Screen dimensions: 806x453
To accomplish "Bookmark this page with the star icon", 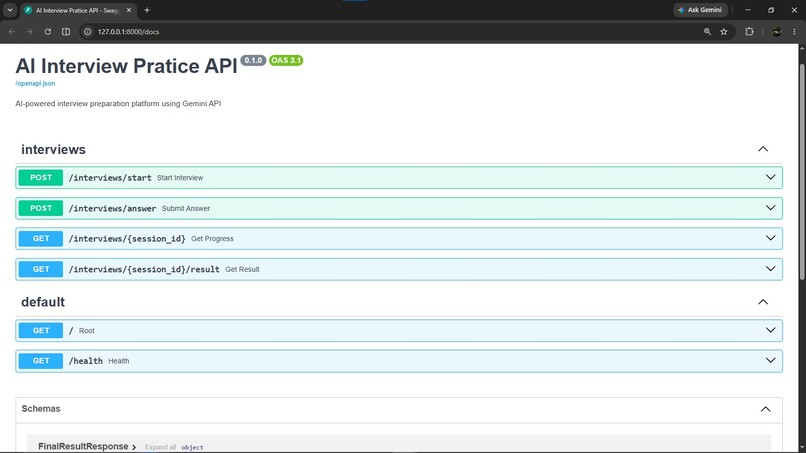I will coord(724,32).
